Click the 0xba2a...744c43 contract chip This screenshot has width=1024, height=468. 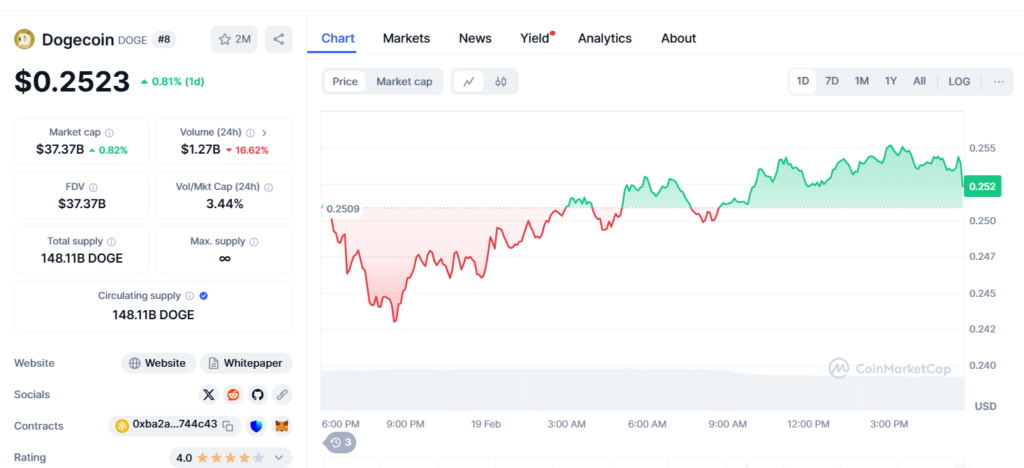[174, 426]
